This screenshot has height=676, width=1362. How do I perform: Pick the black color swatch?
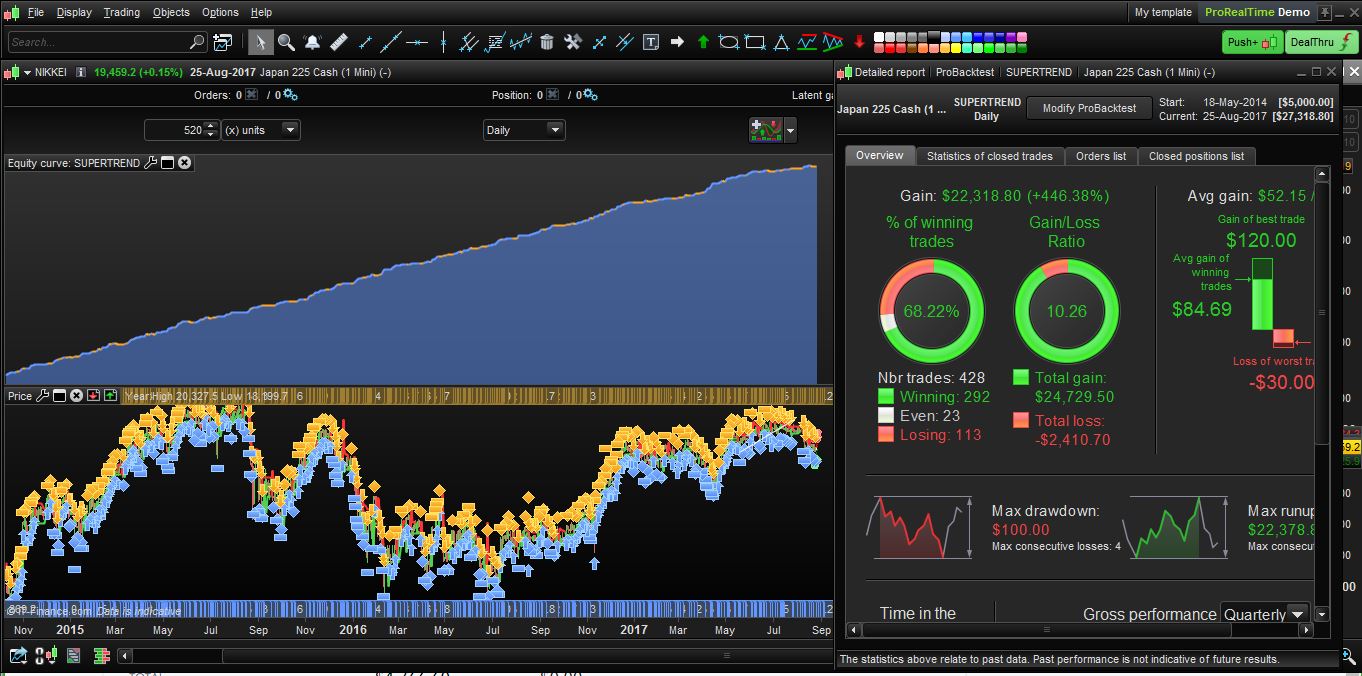tap(934, 37)
